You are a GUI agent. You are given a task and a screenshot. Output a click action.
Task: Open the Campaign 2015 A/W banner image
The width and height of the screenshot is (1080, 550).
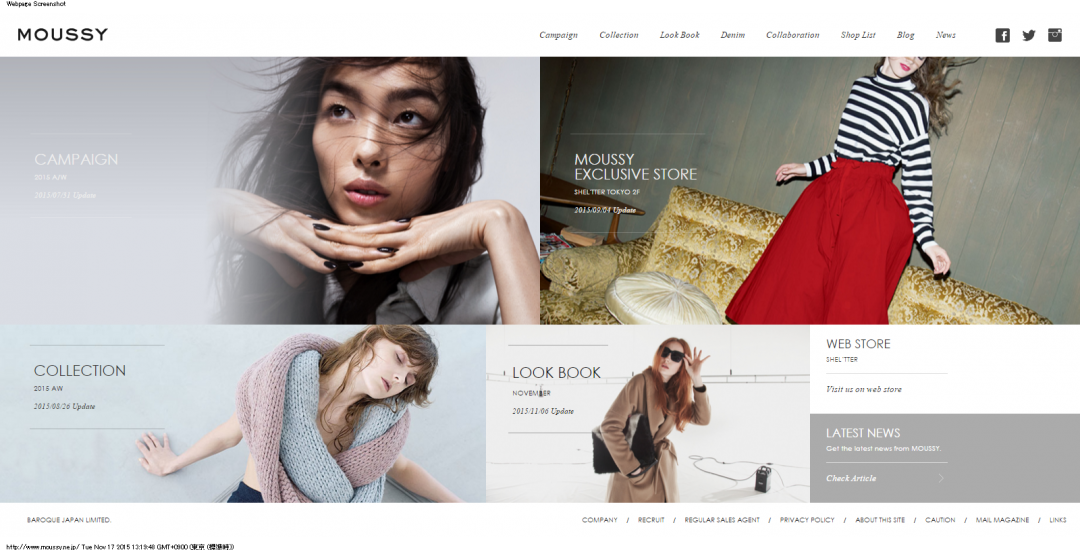tap(270, 190)
